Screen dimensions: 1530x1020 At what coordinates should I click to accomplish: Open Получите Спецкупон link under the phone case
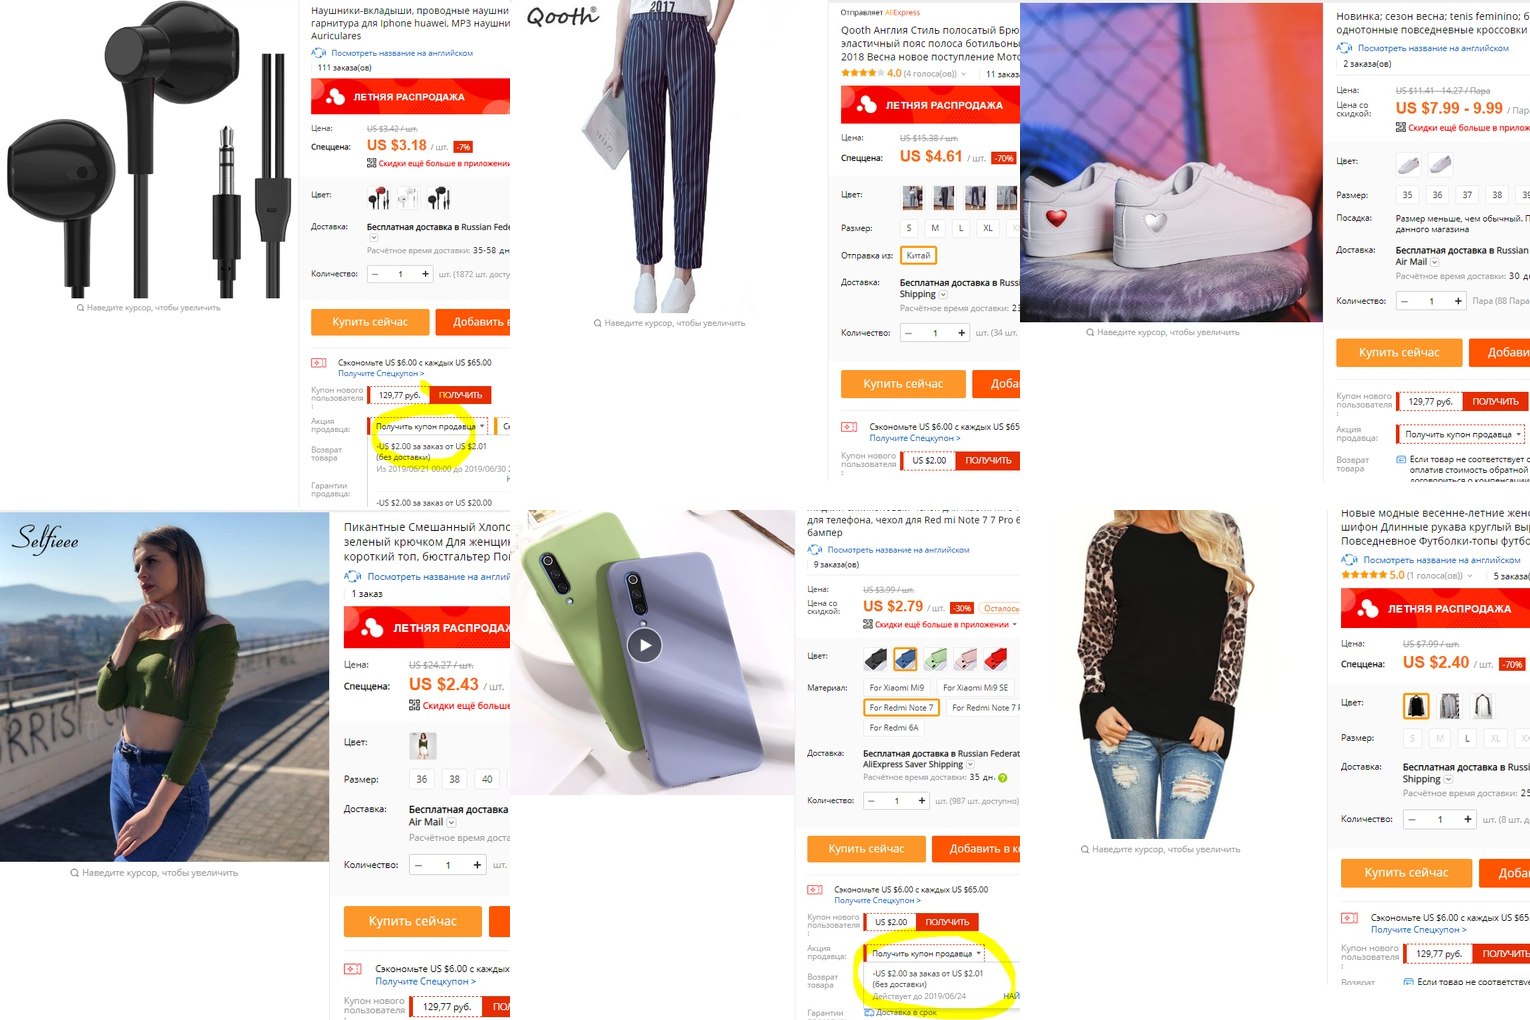[878, 900]
